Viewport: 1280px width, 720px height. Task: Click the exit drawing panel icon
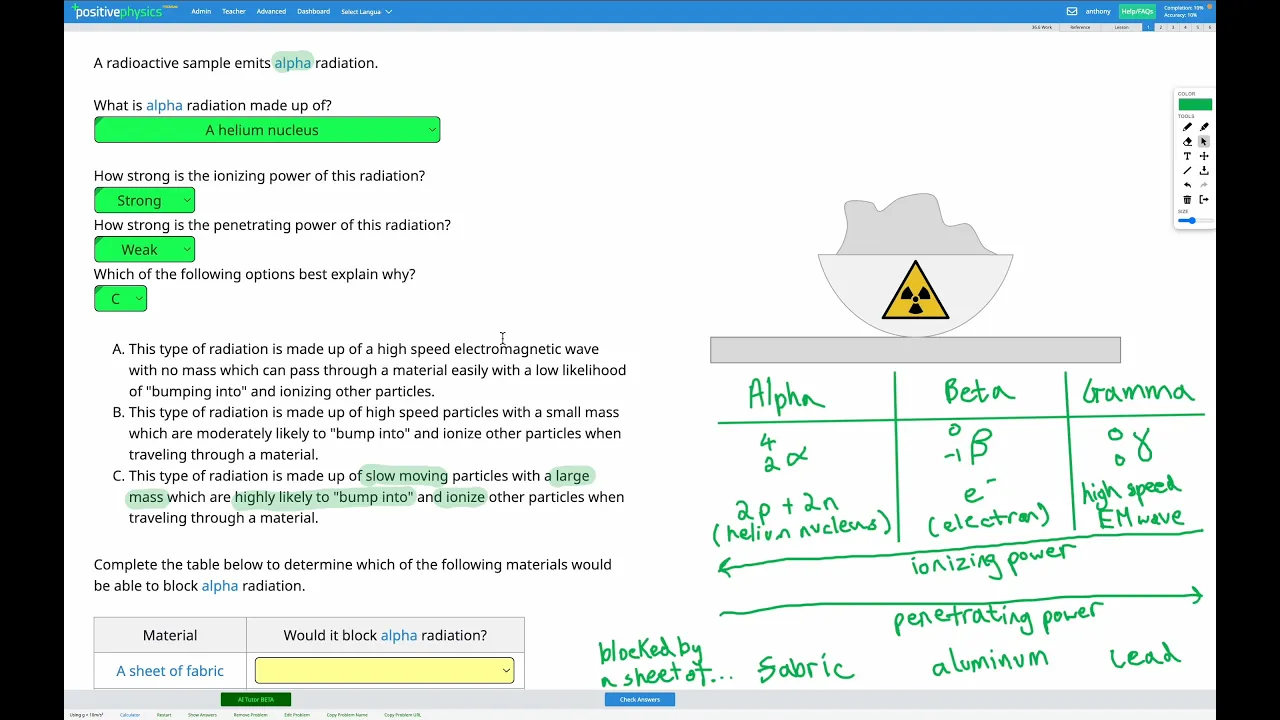(1204, 200)
